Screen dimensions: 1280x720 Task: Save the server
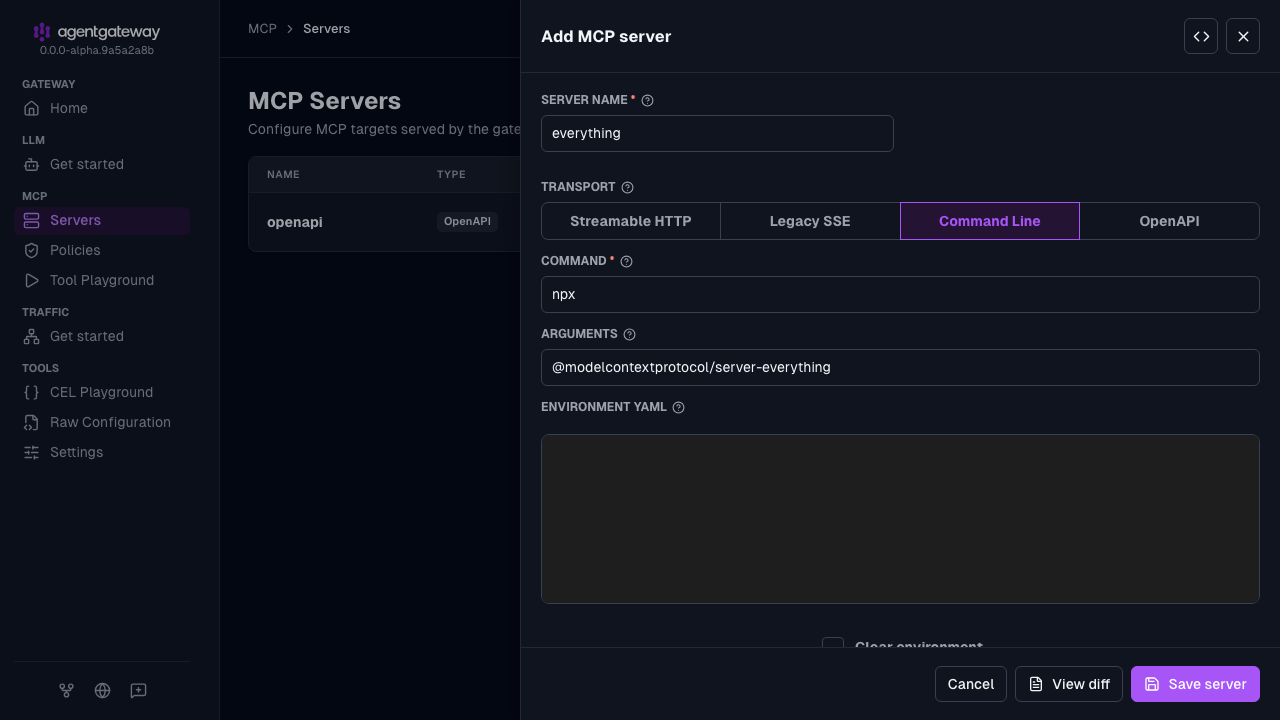pos(1195,684)
